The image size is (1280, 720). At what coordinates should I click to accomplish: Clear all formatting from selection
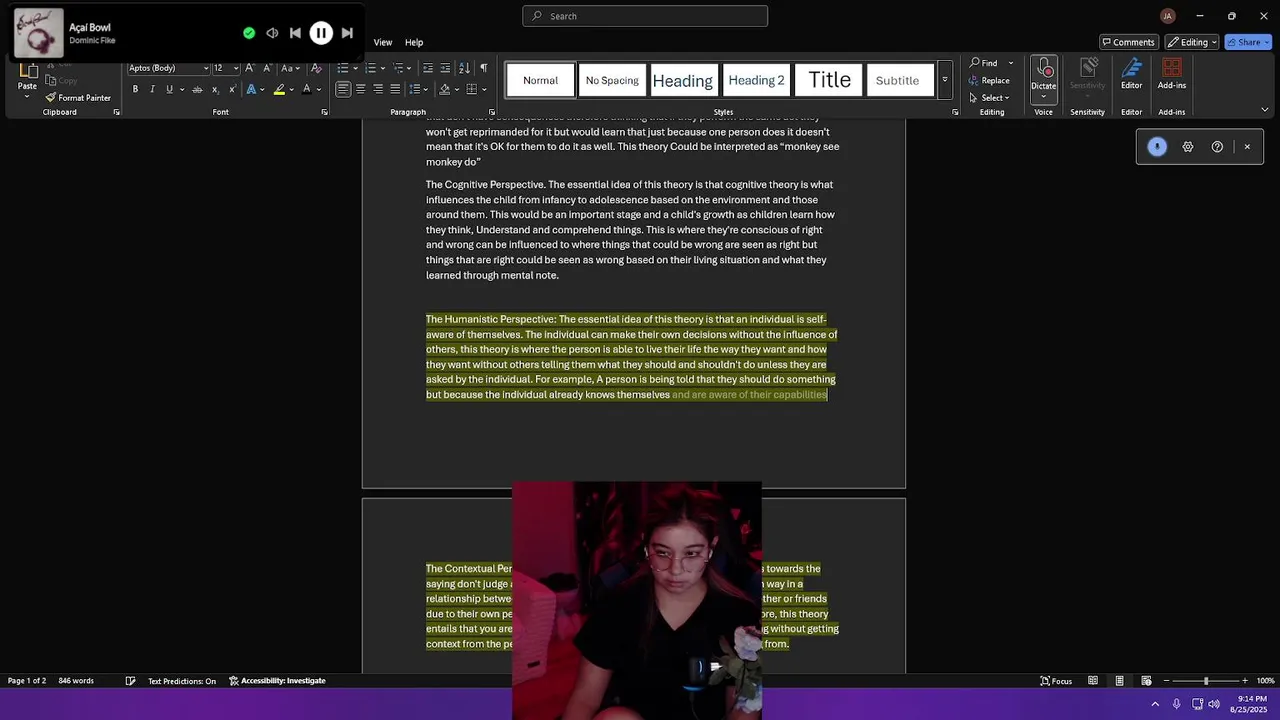click(317, 68)
